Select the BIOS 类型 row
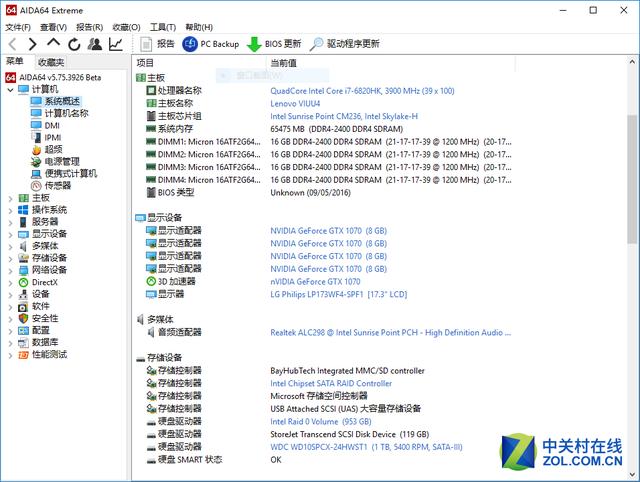Image resolution: width=640 pixels, height=482 pixels. coord(248,192)
